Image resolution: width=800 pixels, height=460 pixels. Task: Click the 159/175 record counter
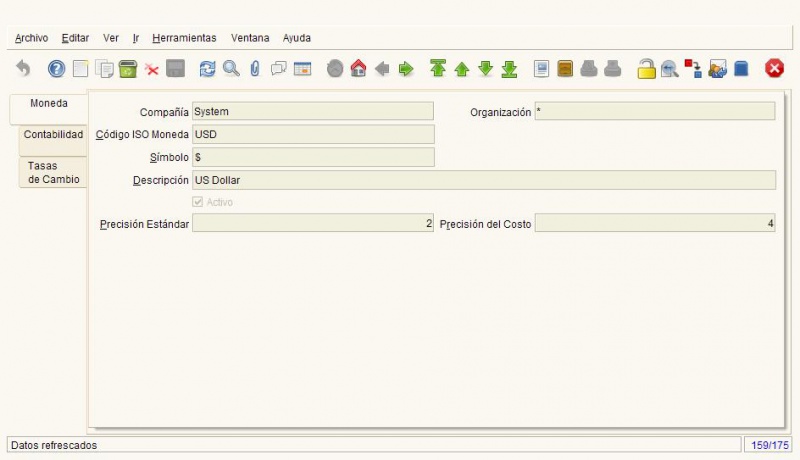pos(769,445)
